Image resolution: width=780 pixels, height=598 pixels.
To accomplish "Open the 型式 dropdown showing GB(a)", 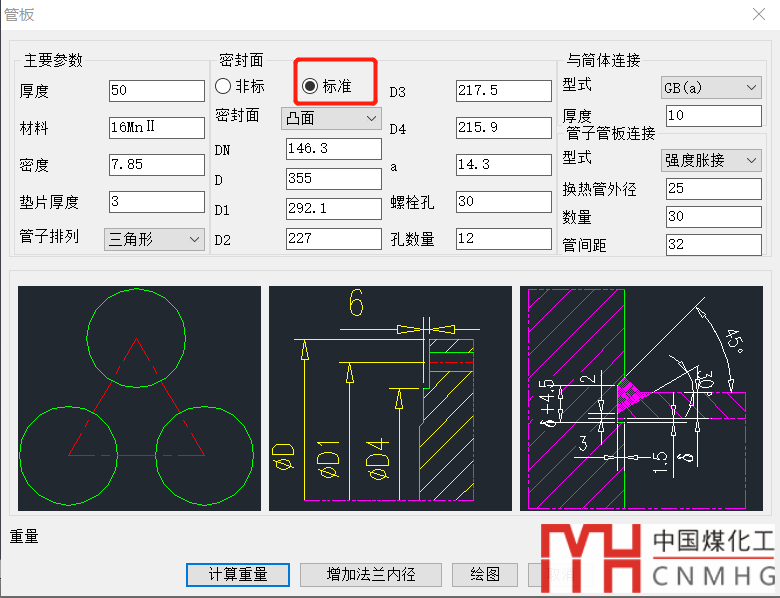I will [x=711, y=88].
